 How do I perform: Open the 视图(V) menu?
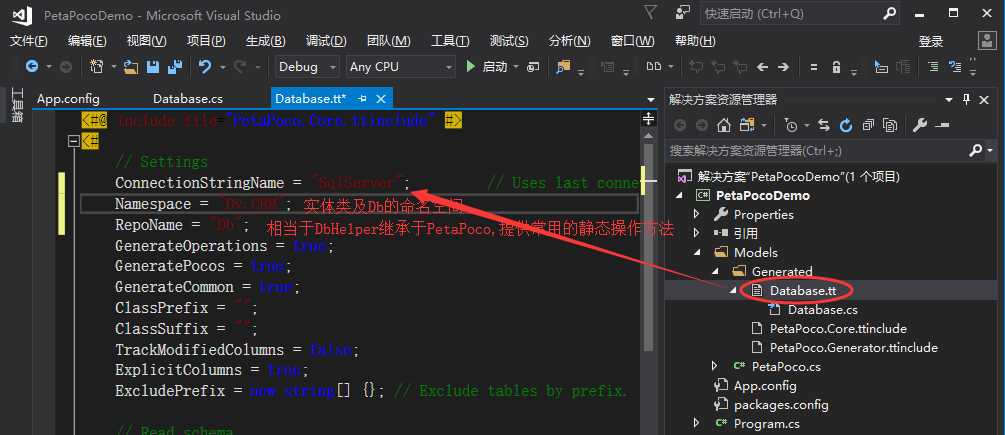(x=147, y=41)
